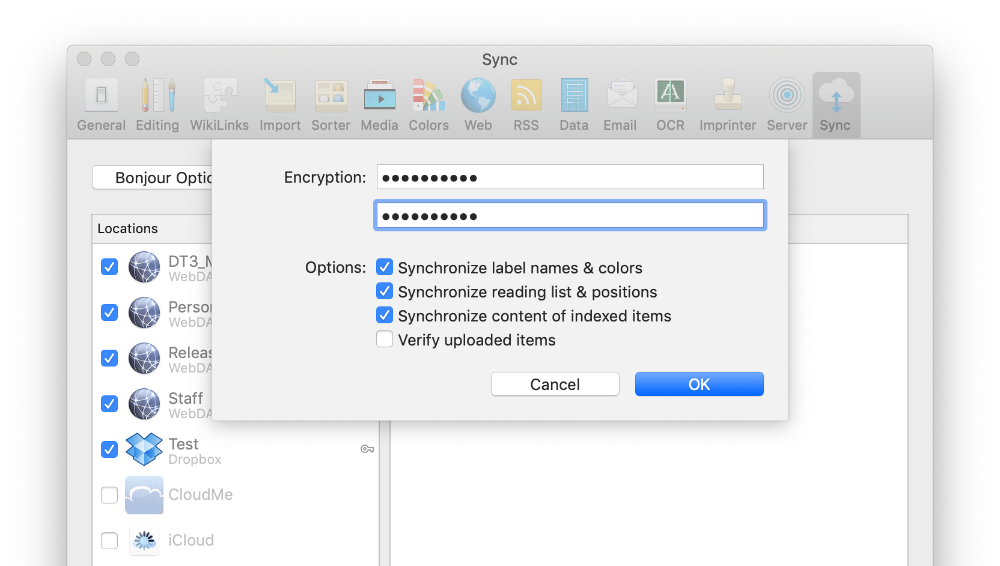Untick the Test Dropbox location checkbox
The width and height of the screenshot is (1000, 566).
110,450
